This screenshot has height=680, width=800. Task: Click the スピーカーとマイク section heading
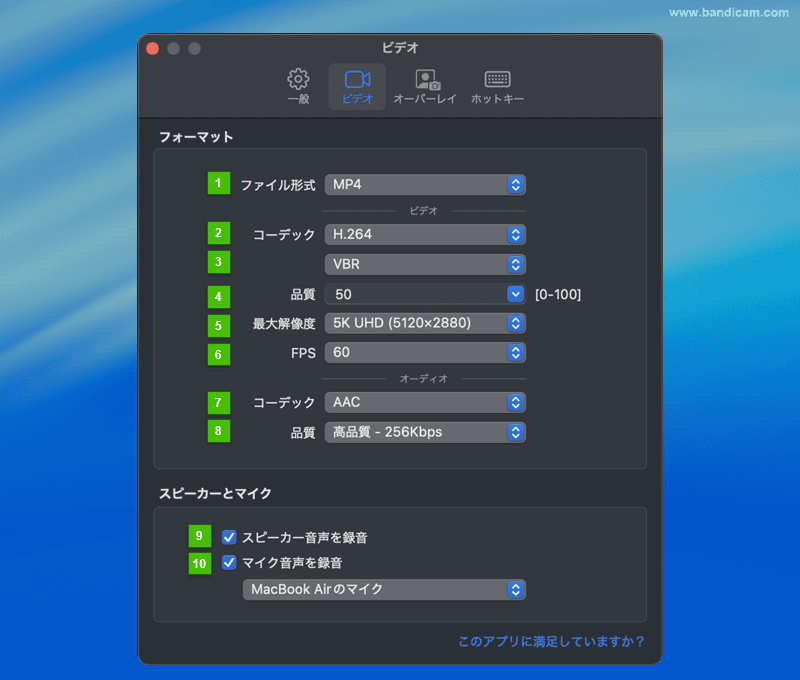215,493
